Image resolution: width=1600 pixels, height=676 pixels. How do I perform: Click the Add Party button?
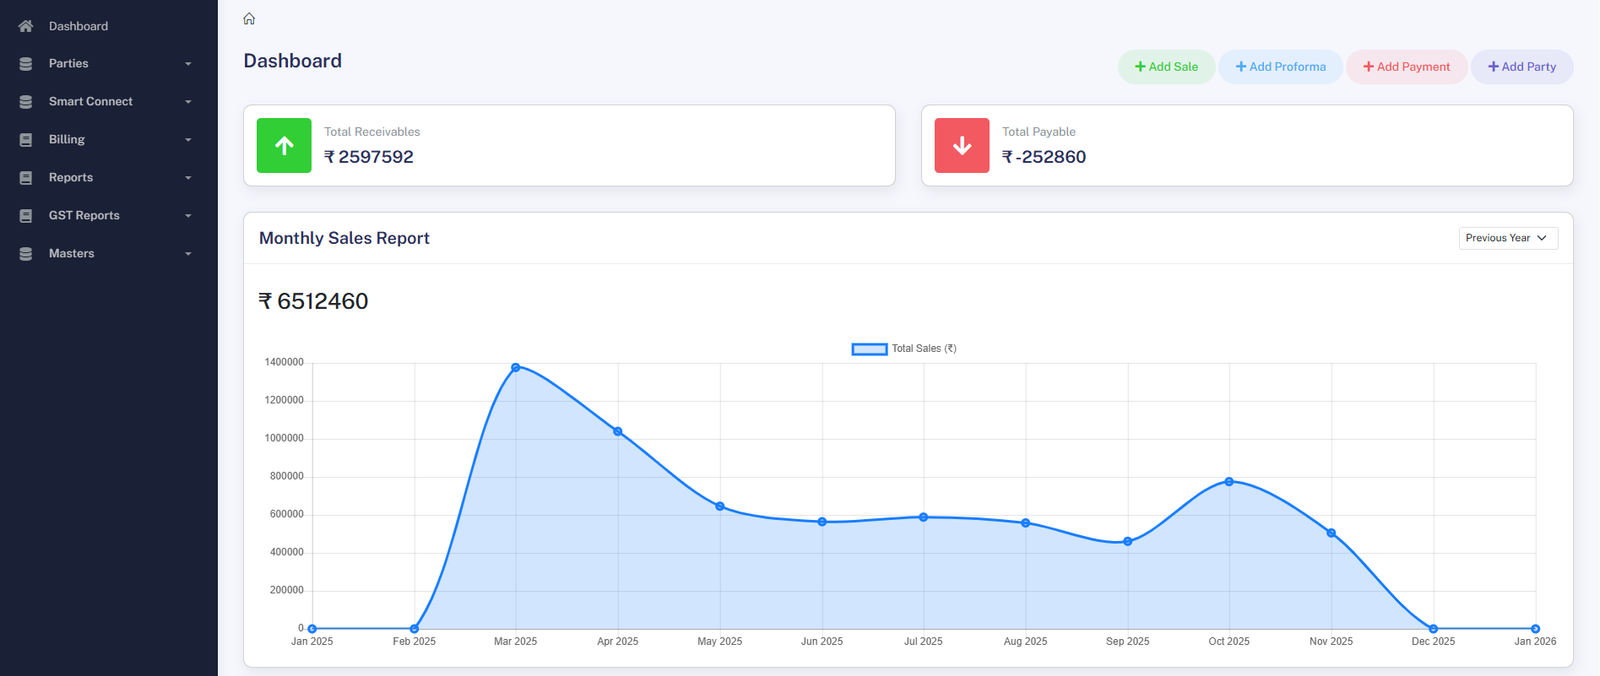1521,67
